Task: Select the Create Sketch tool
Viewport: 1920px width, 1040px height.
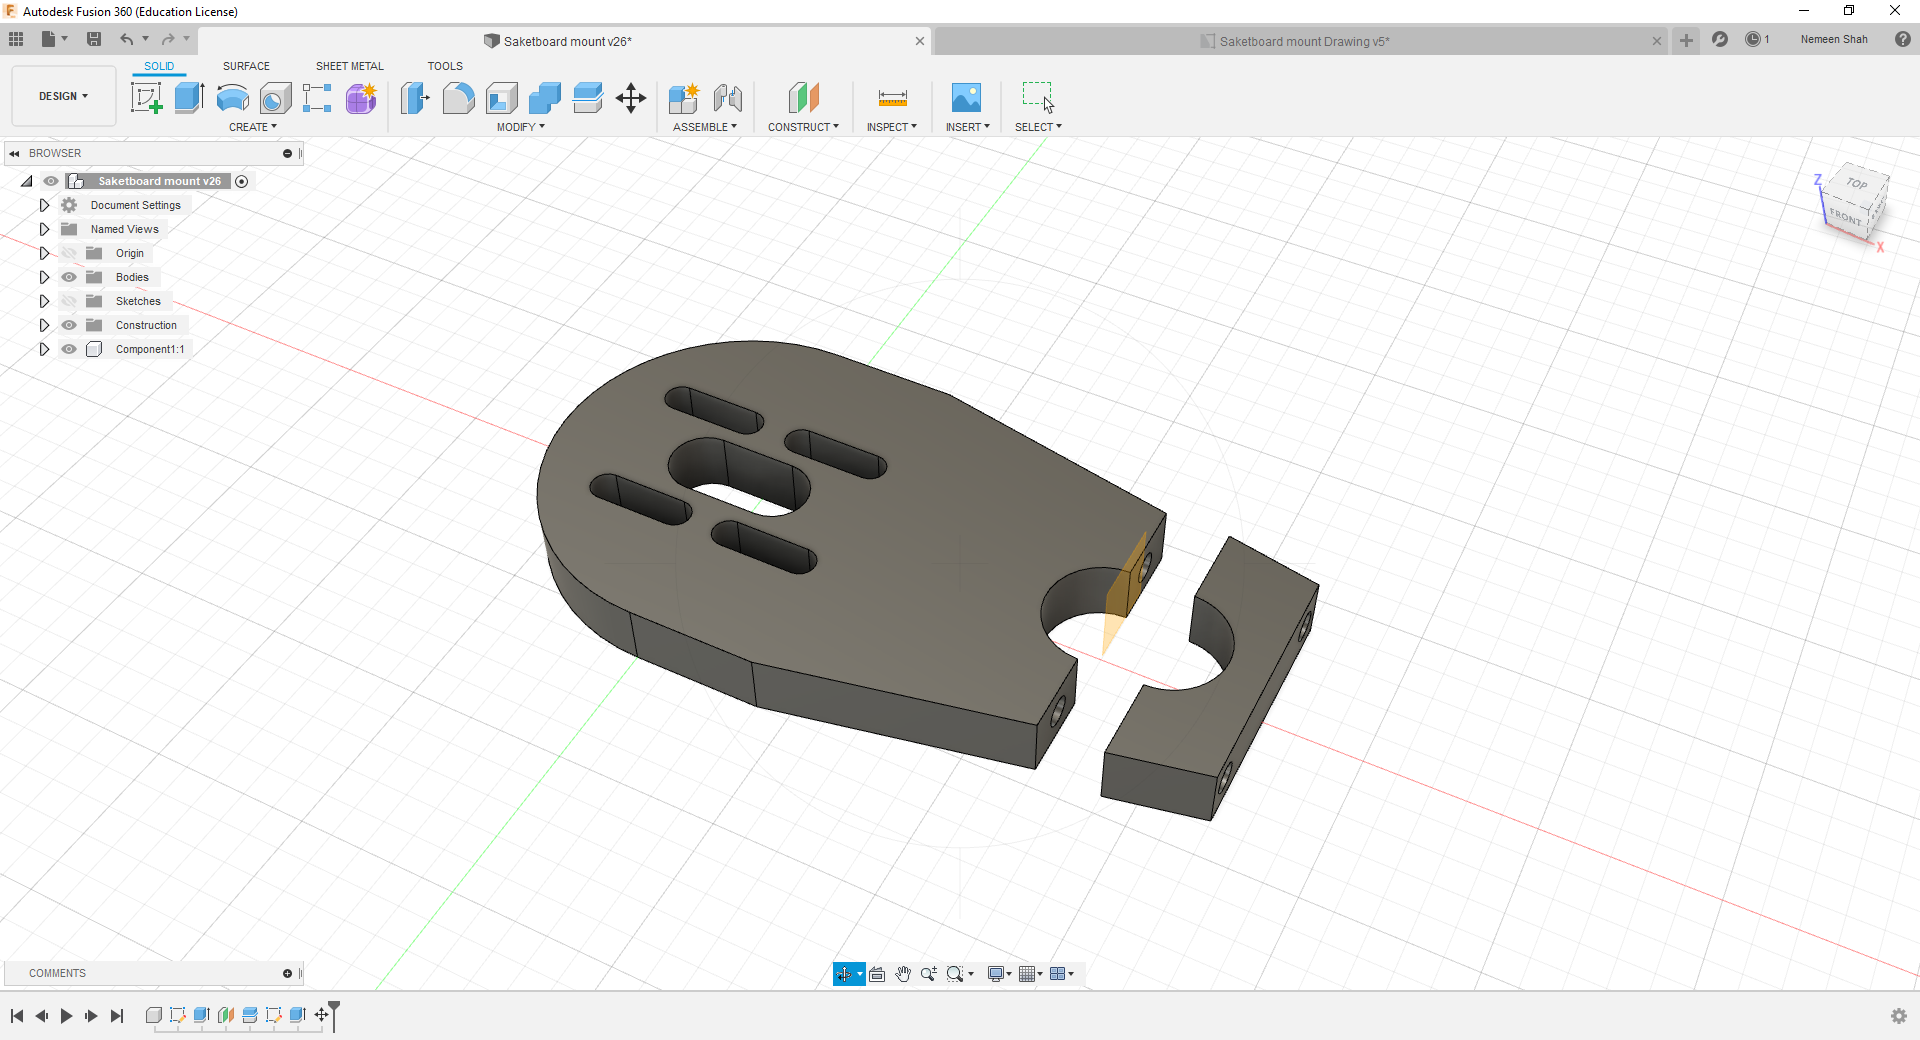Action: 147,98
